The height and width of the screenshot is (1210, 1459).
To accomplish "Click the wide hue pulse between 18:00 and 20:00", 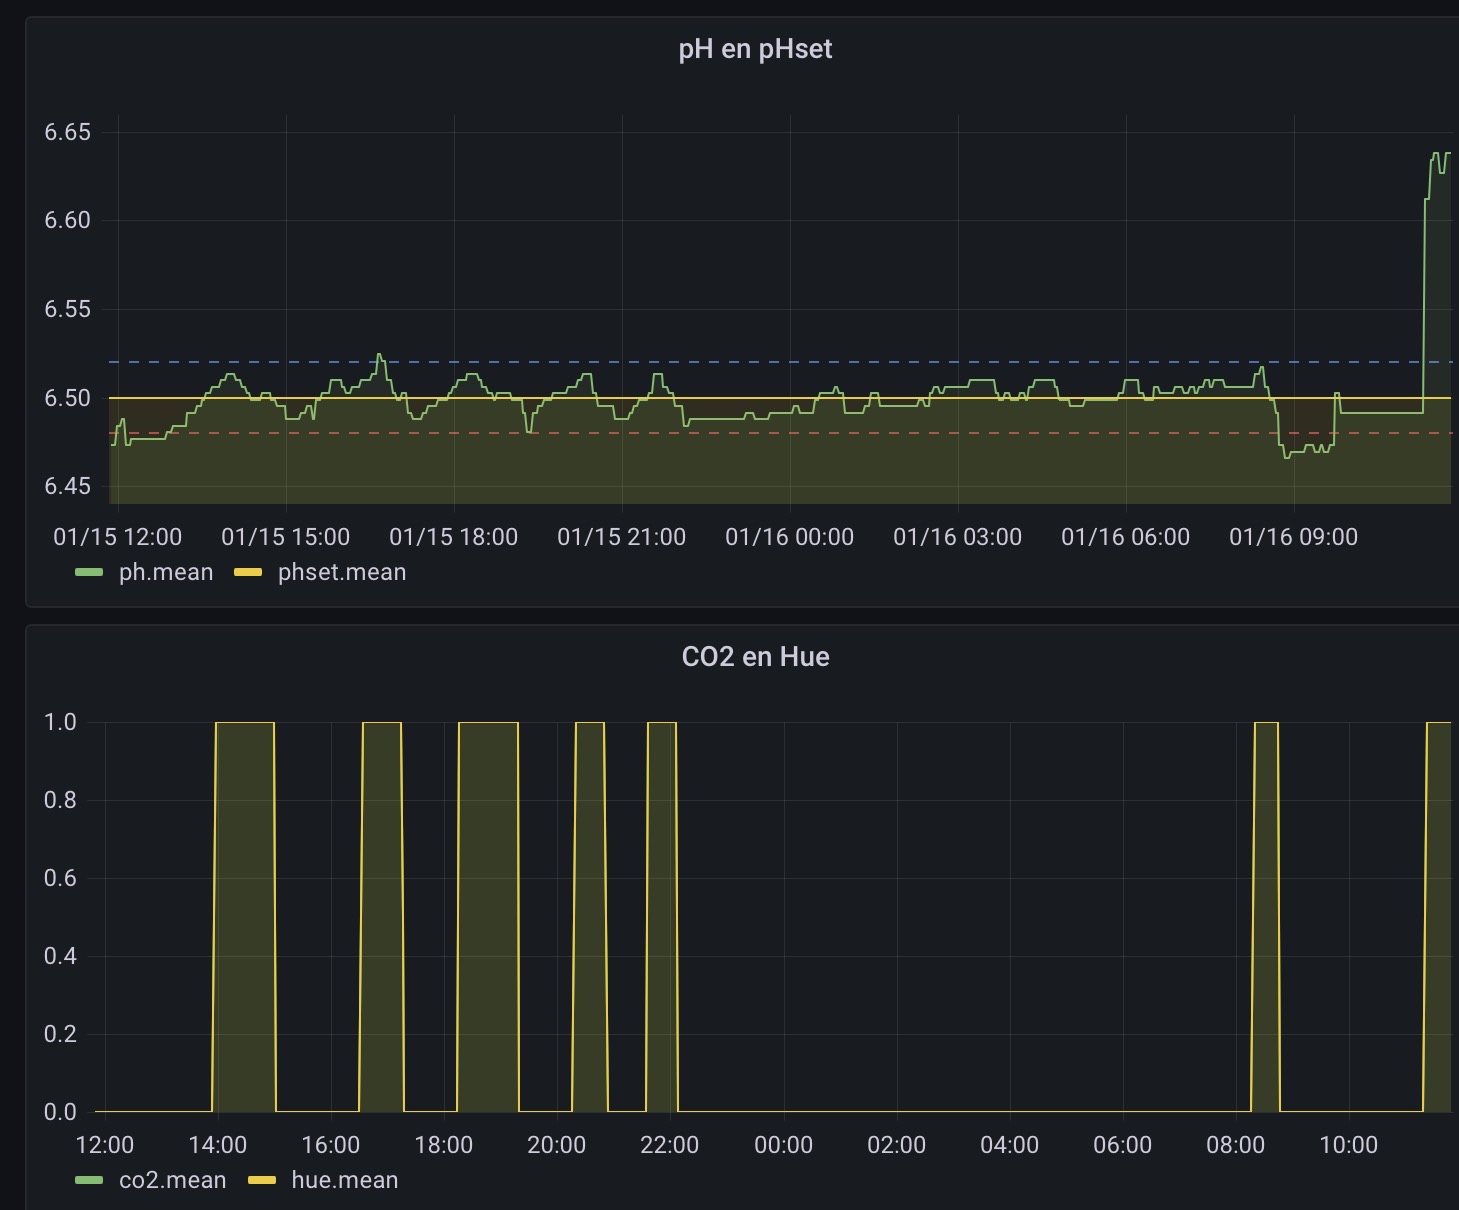I will 488,900.
